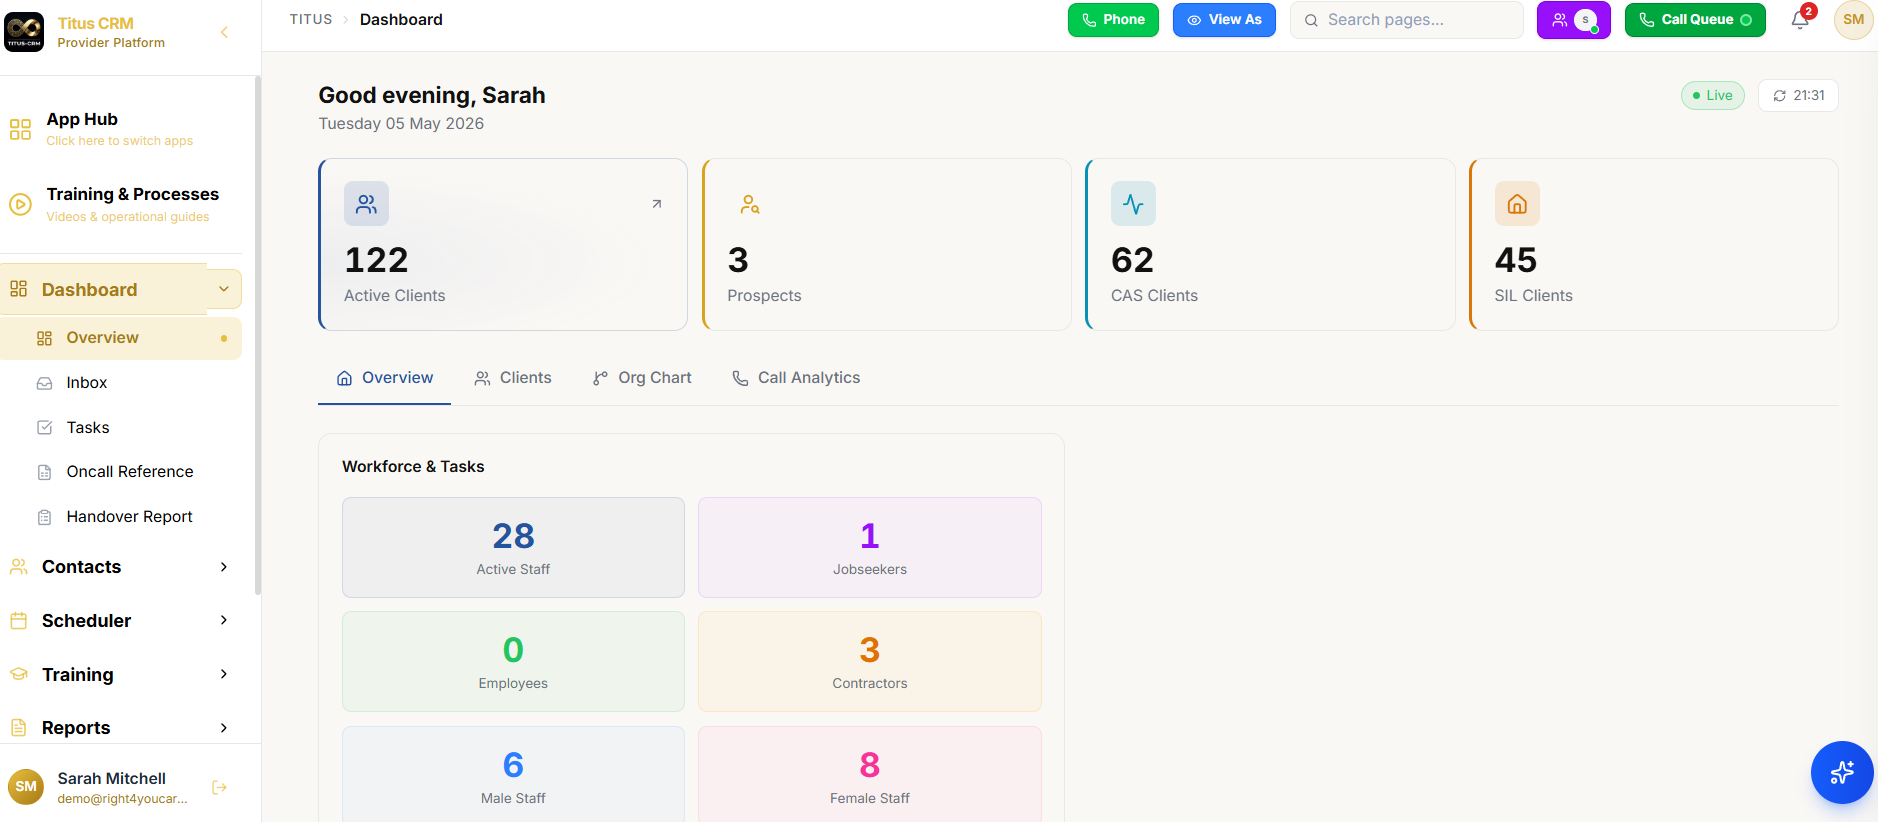Open the notifications bell icon

tap(1800, 20)
